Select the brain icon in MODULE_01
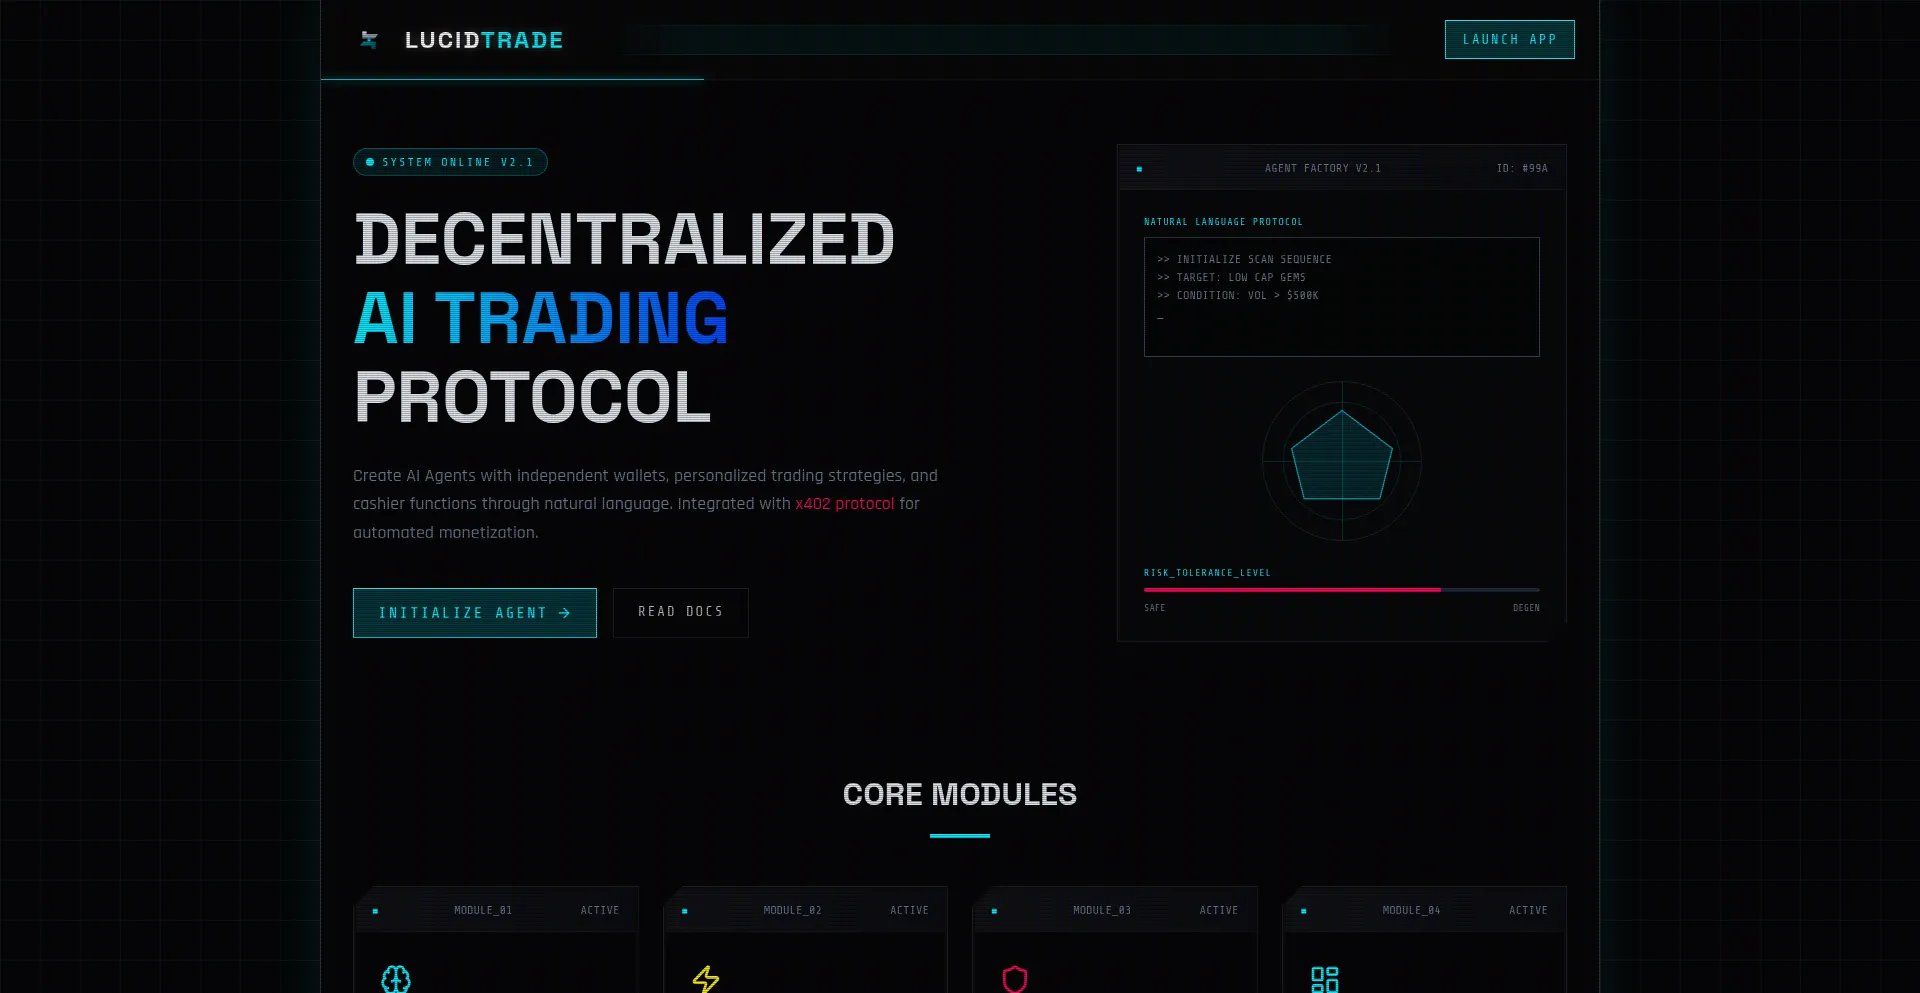This screenshot has width=1920, height=993. pos(398,980)
